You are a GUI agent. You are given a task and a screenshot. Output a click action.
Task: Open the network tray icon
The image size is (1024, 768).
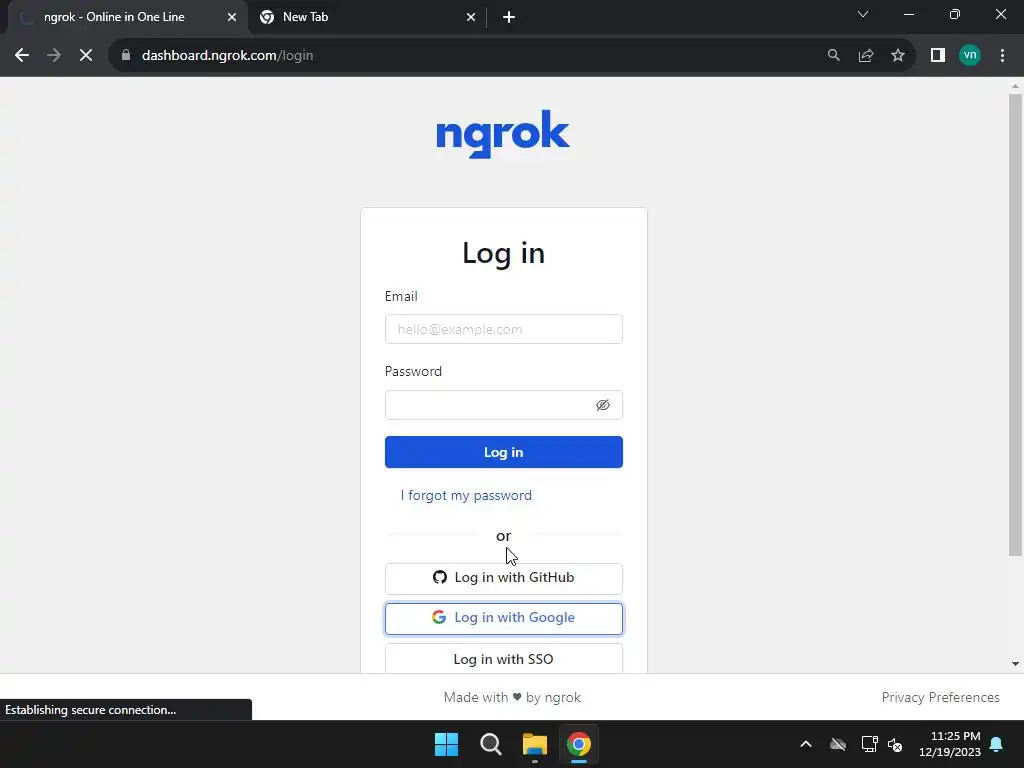click(869, 744)
